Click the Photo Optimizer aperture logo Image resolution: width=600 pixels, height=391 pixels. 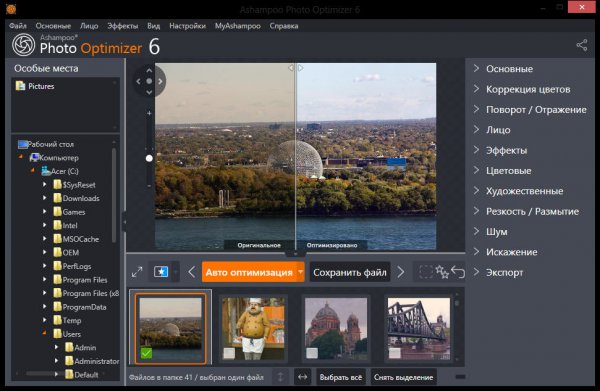point(23,45)
